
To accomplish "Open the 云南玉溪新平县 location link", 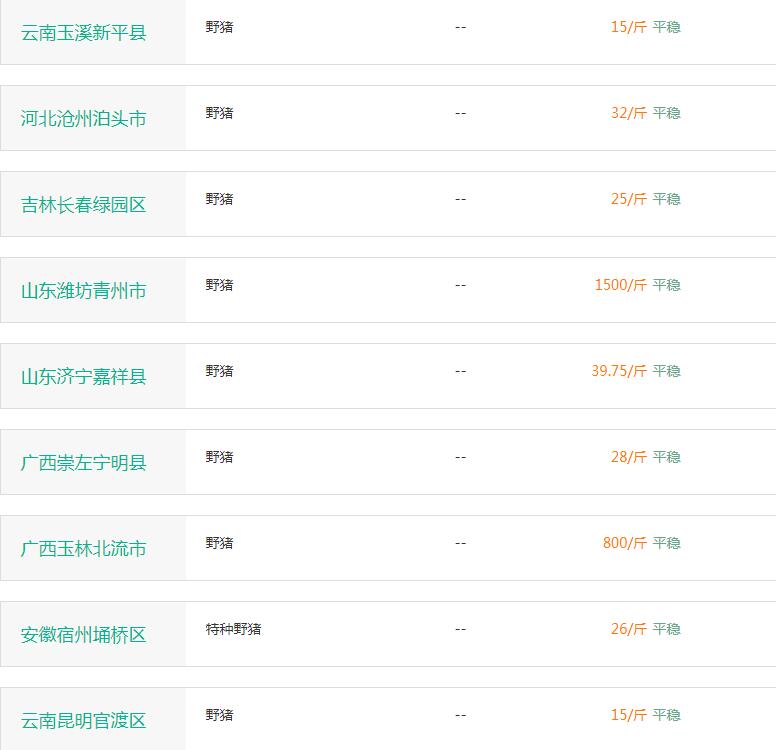I will pyautogui.click(x=83, y=33).
